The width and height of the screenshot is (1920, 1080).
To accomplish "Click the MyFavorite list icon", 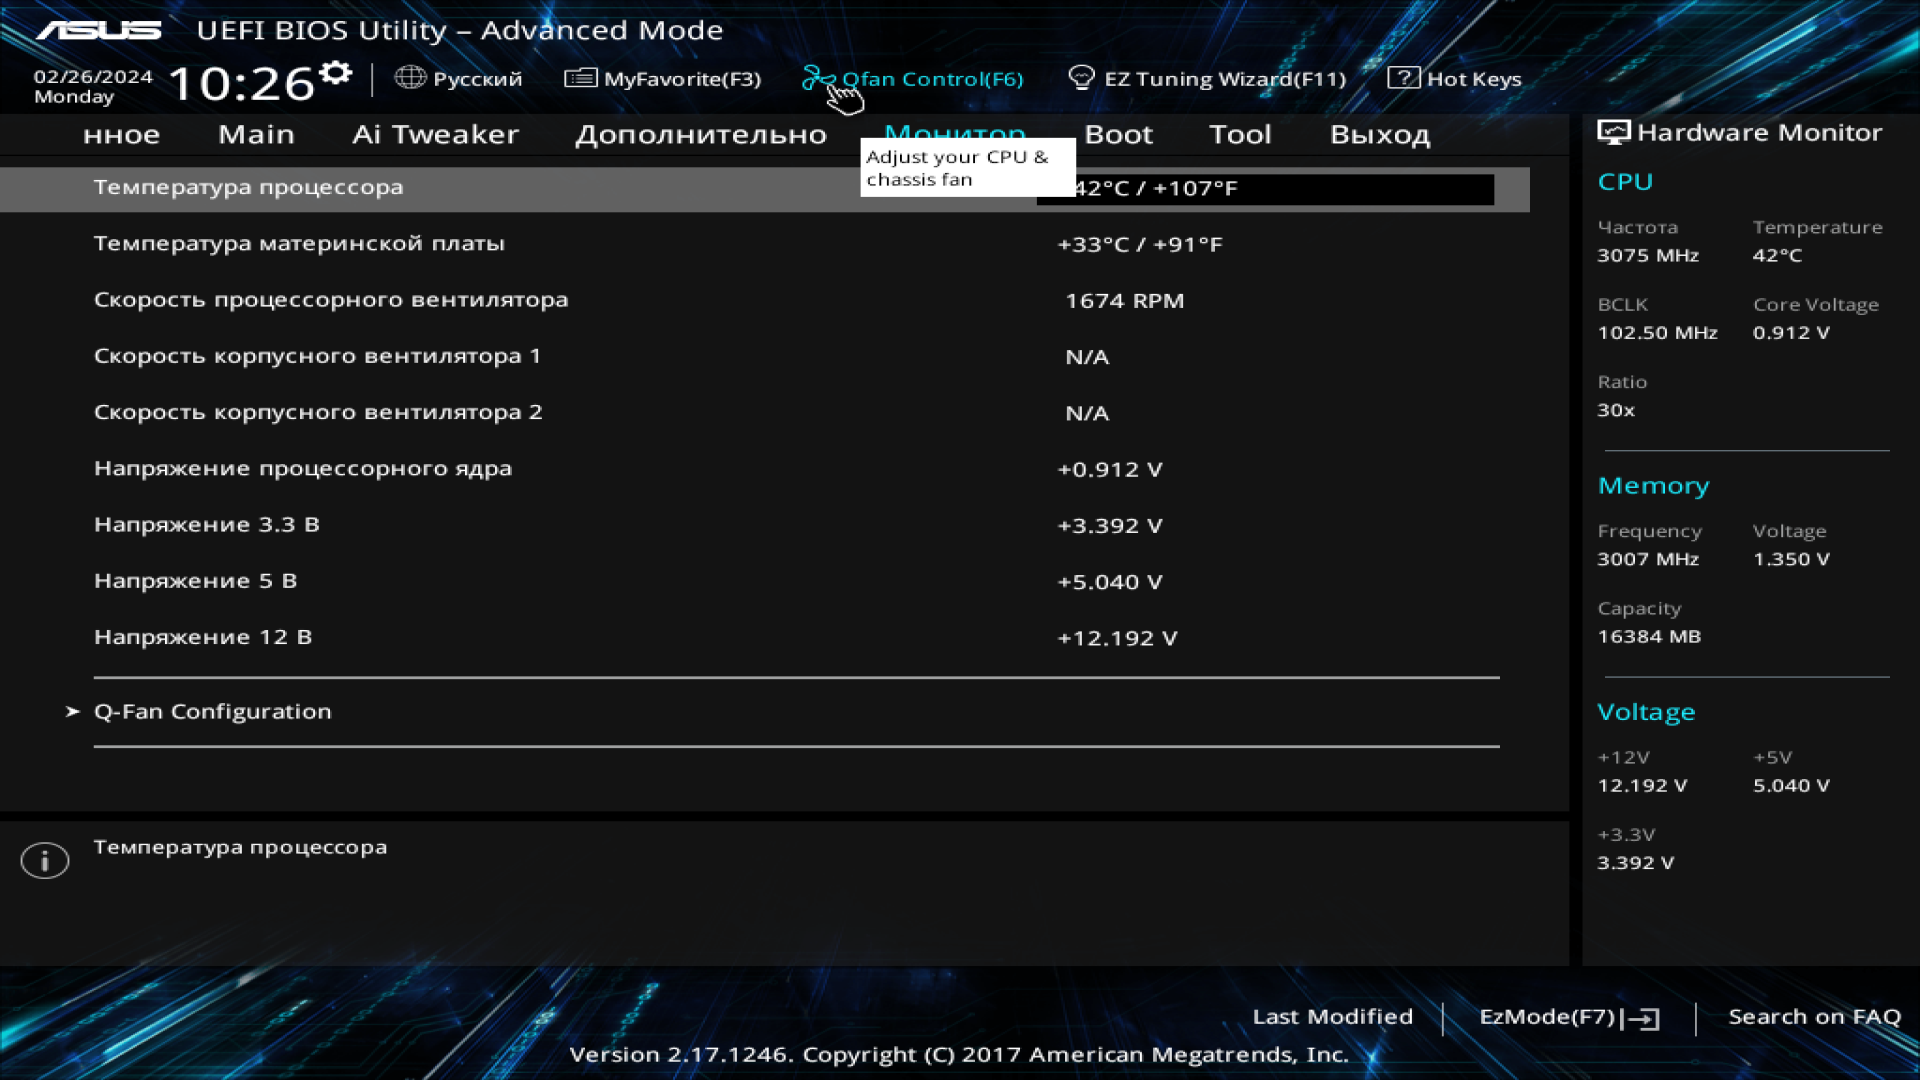I will point(580,78).
